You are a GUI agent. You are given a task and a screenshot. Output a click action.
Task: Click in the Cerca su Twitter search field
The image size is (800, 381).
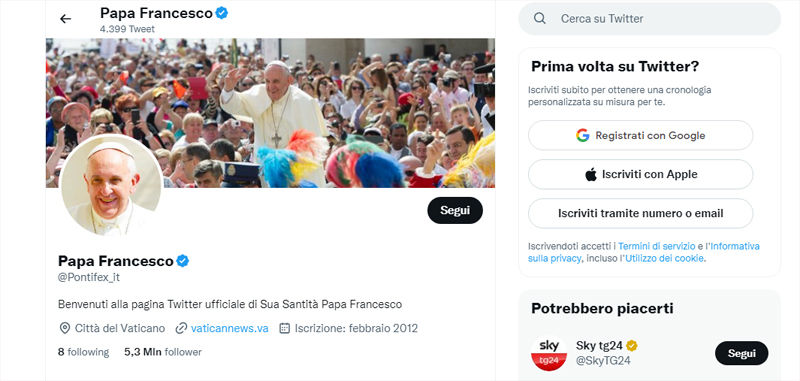pos(649,19)
